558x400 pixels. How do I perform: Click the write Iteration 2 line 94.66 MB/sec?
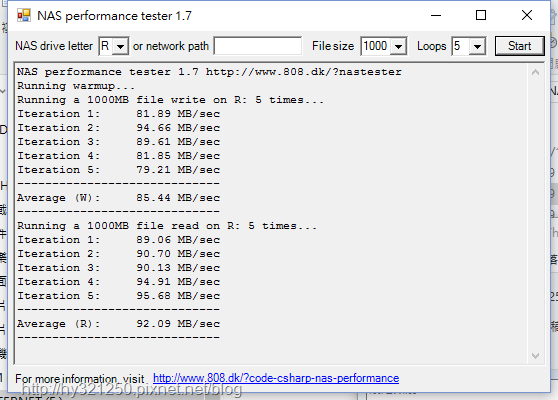(x=119, y=128)
